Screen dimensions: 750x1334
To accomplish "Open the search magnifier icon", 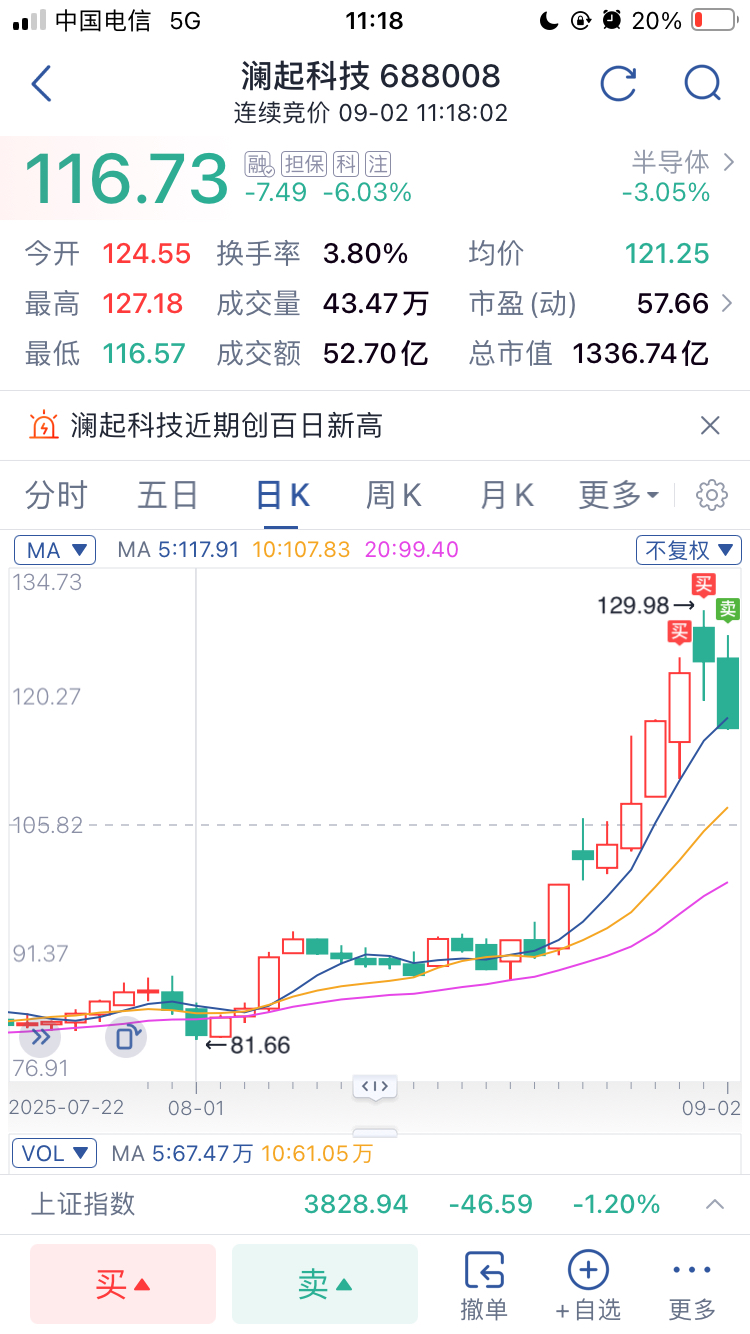I will click(703, 84).
